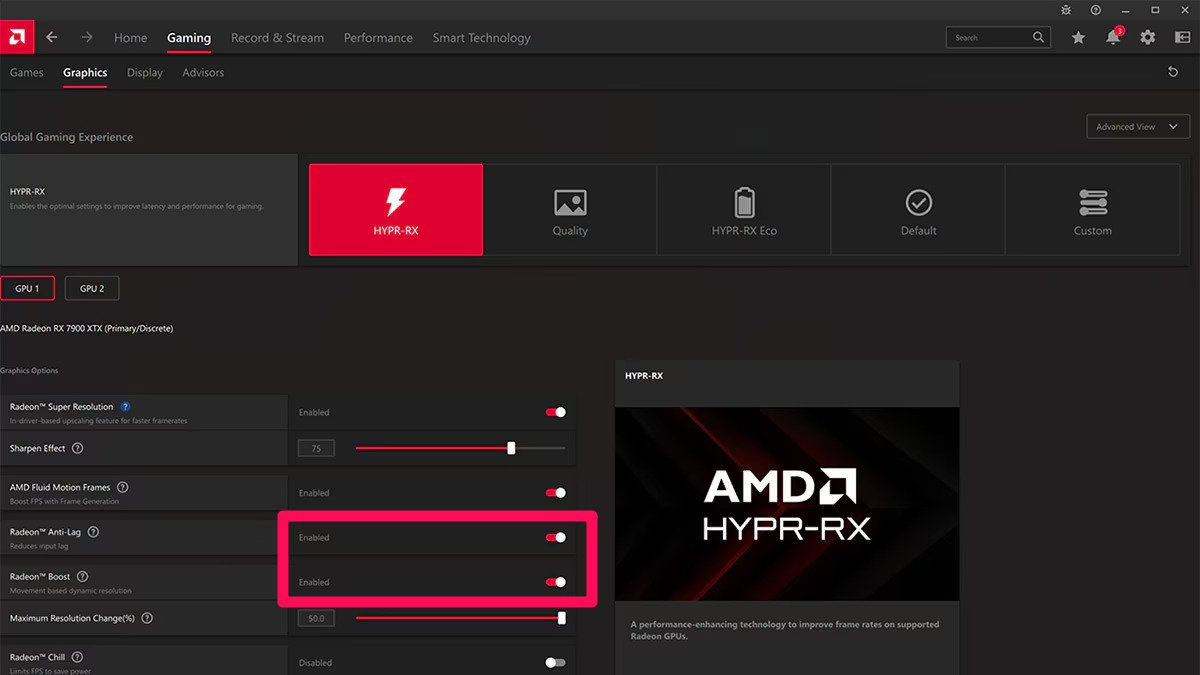This screenshot has height=675, width=1200.
Task: Click the back navigation arrow
Action: point(51,37)
